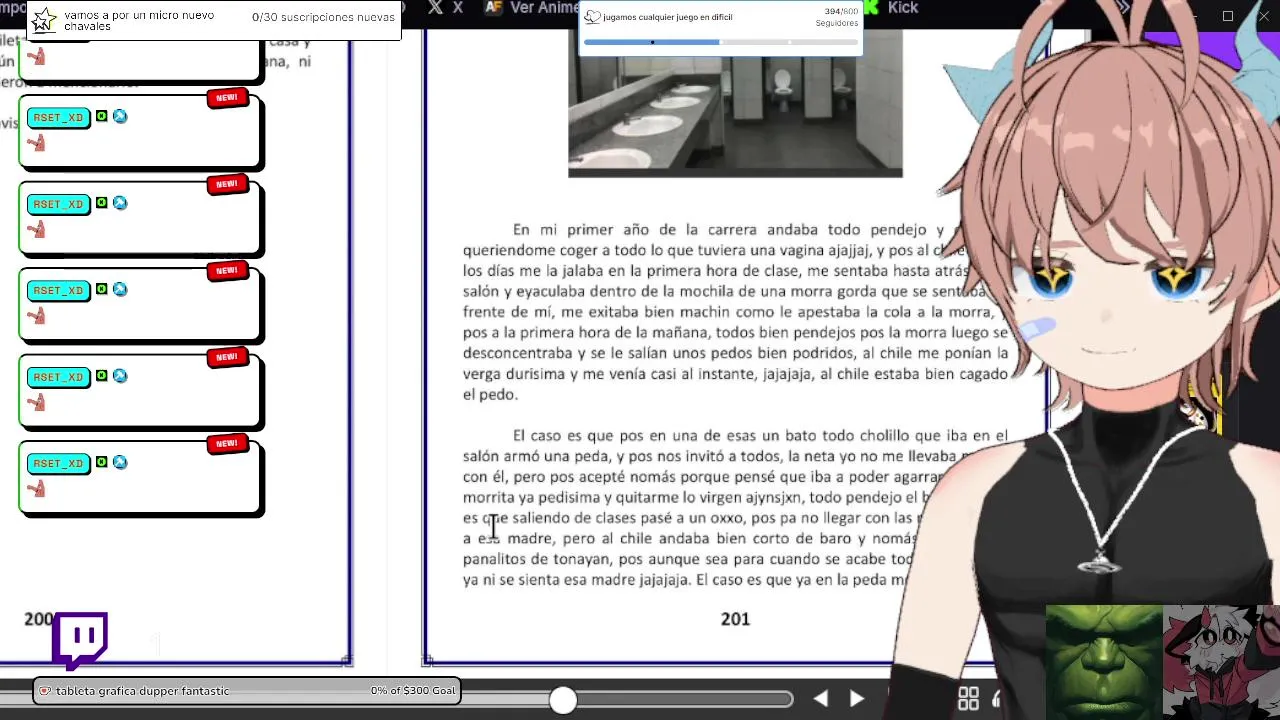
Task: Switch to the Kick browser tab
Action: point(891,8)
